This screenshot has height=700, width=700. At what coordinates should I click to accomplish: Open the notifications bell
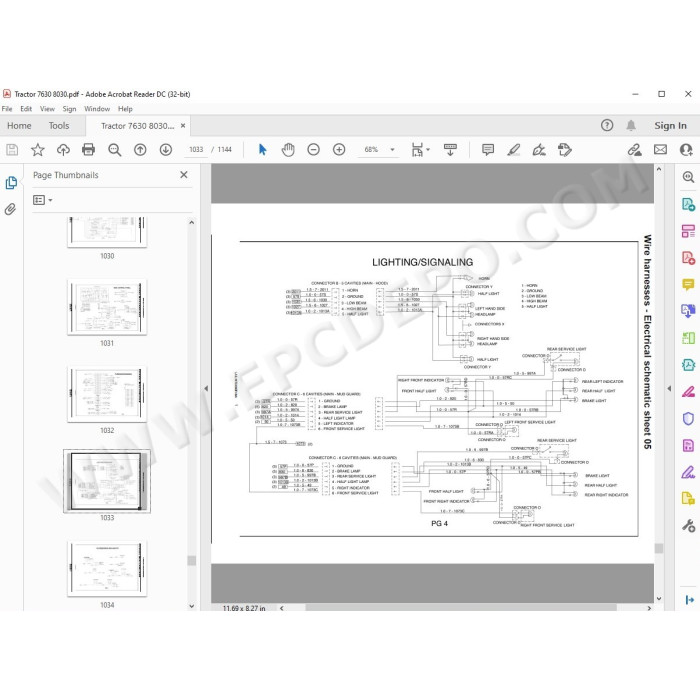coord(631,125)
